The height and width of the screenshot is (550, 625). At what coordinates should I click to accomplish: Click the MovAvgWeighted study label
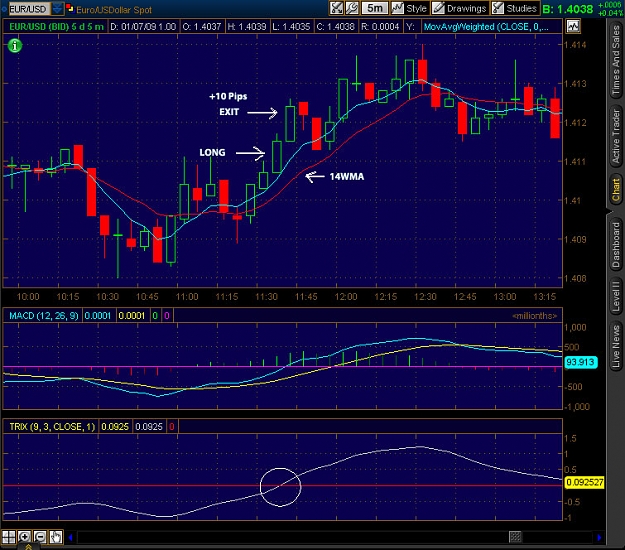pyautogui.click(x=486, y=27)
